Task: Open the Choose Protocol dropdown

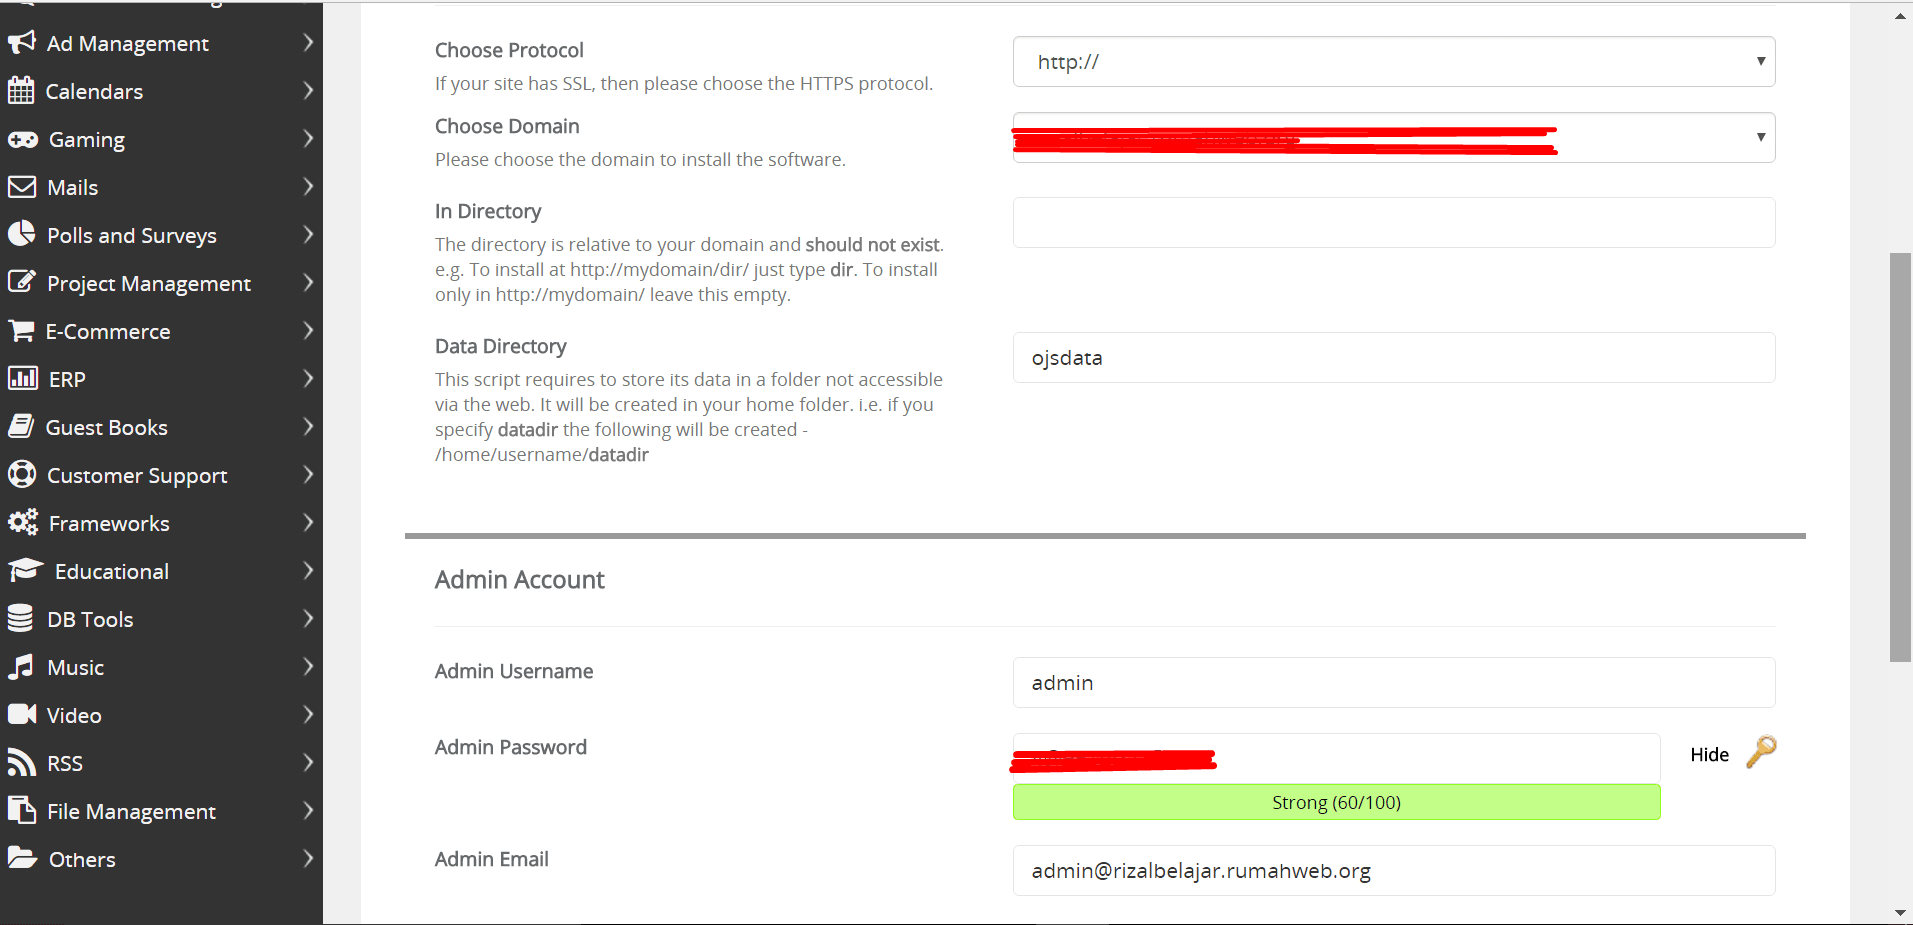Action: tap(1394, 62)
